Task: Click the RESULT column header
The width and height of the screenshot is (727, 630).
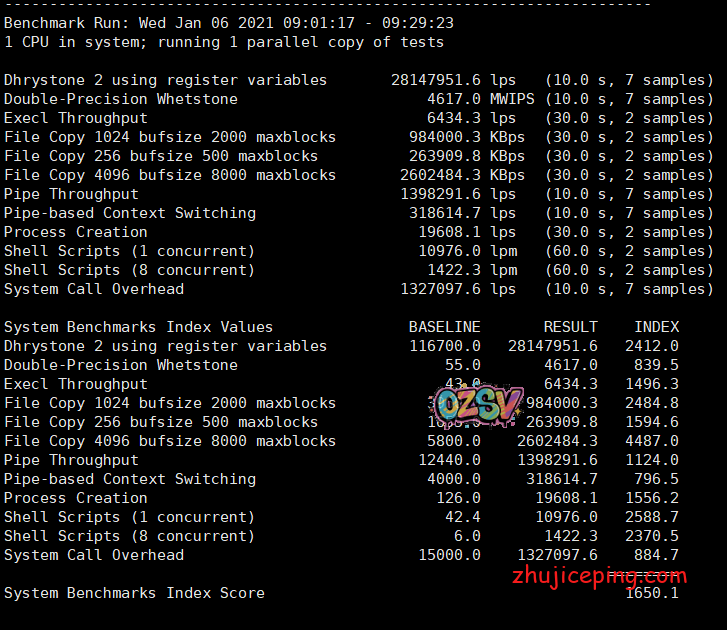Action: 570,327
